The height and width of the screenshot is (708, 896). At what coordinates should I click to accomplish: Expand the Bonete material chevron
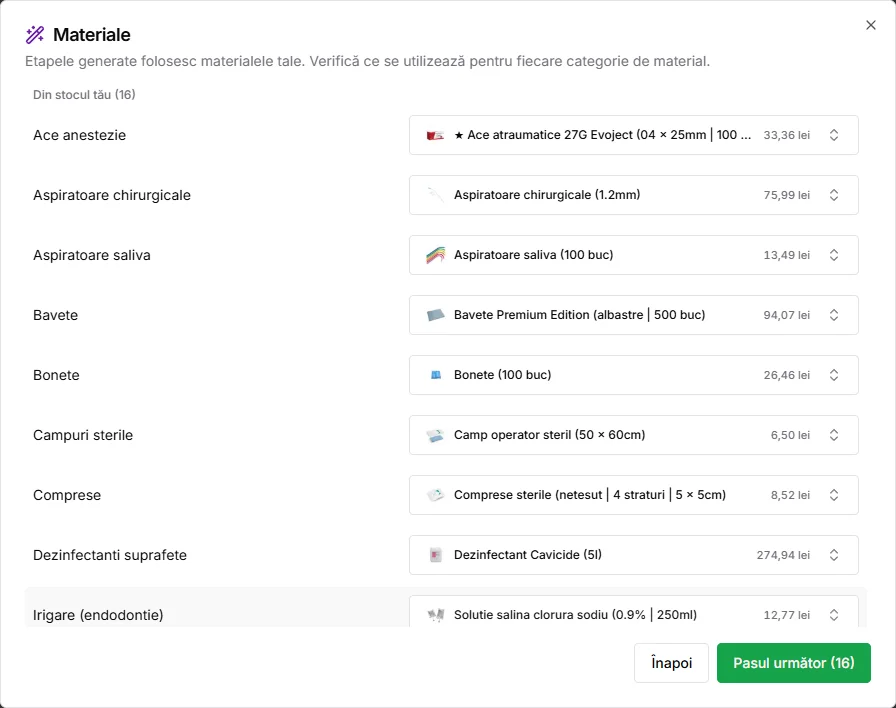834,375
